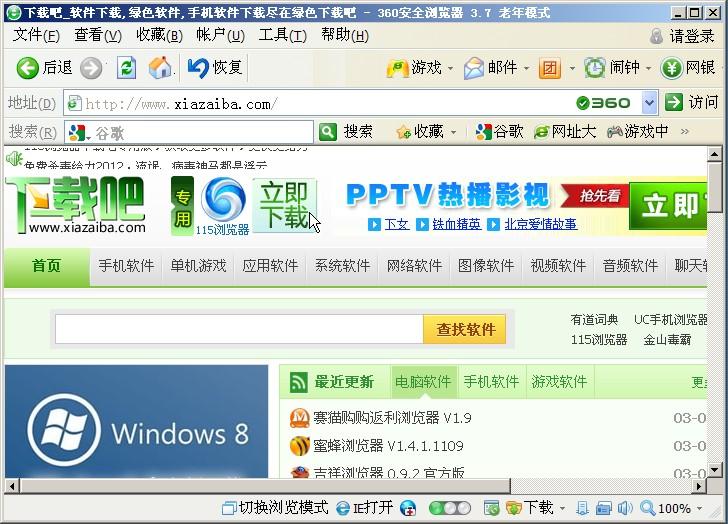Open the search engine selector dropdown
728x524 pixels.
pyautogui.click(x=88, y=138)
